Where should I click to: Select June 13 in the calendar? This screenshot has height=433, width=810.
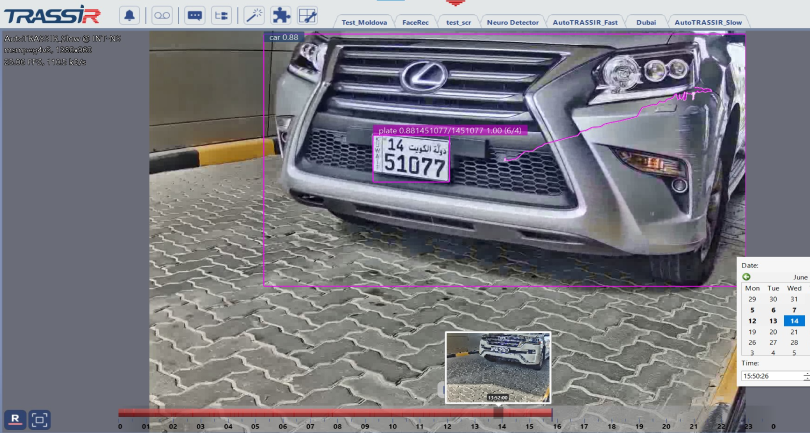coord(773,321)
